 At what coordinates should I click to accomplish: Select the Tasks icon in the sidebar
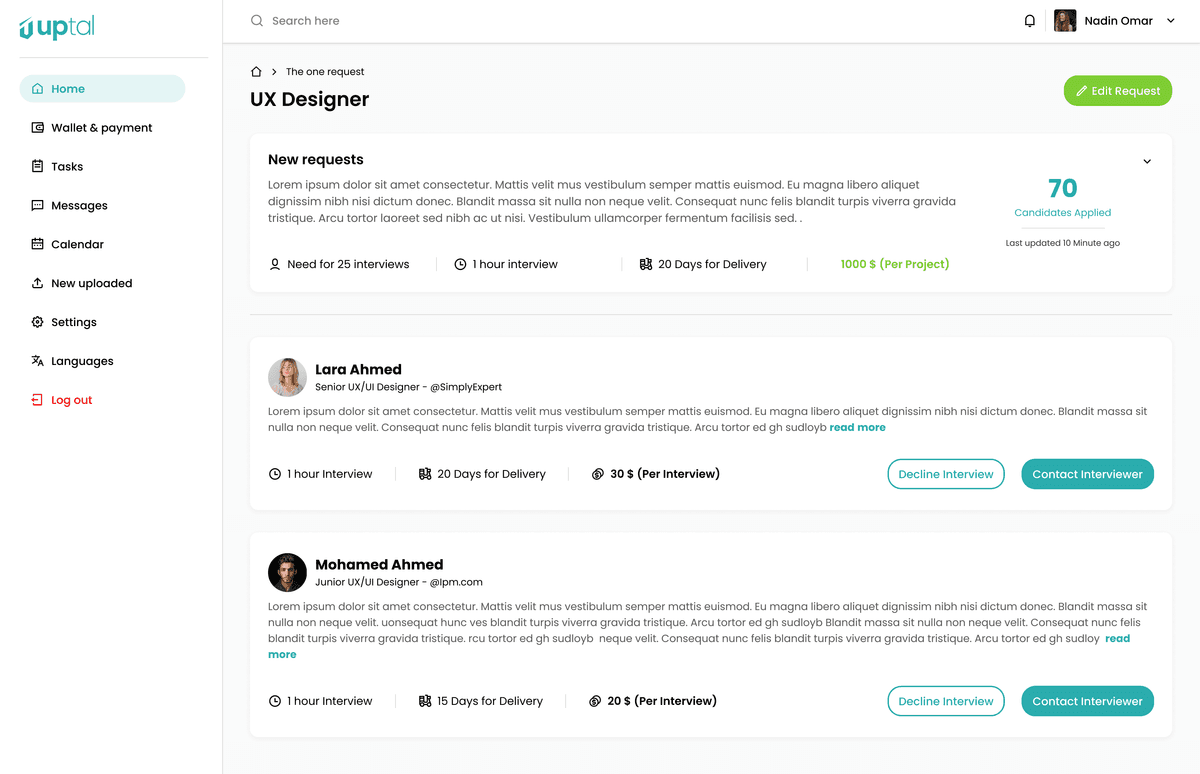66,166
